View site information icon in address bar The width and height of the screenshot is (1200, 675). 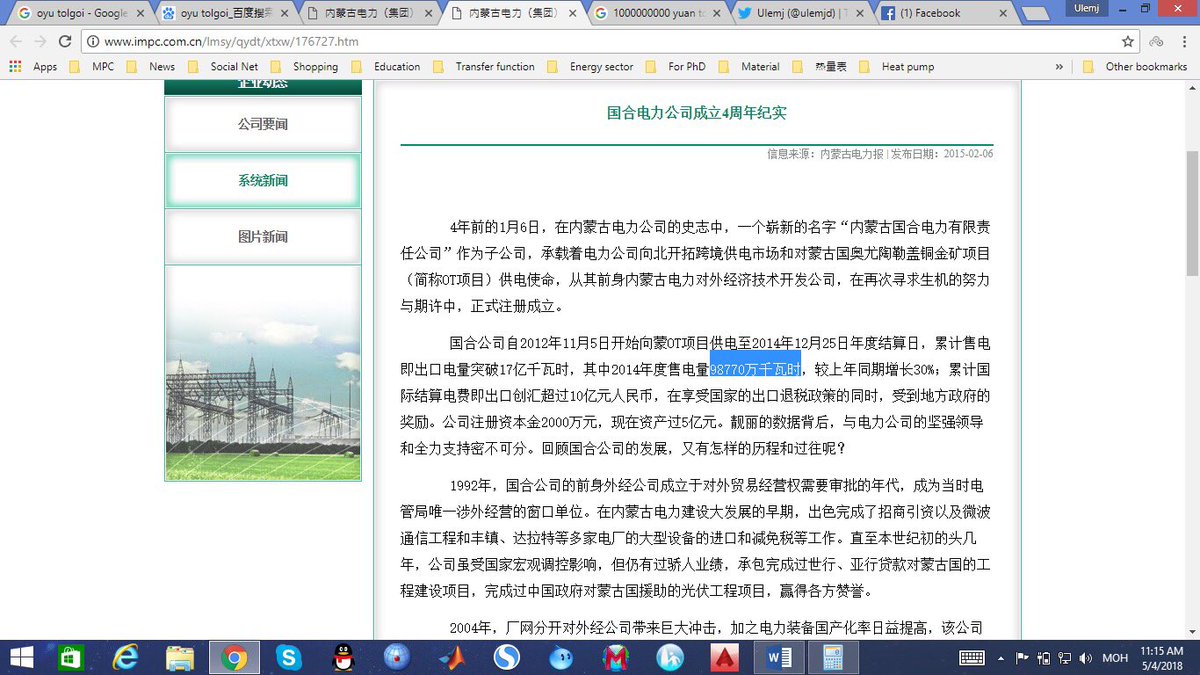[92, 42]
